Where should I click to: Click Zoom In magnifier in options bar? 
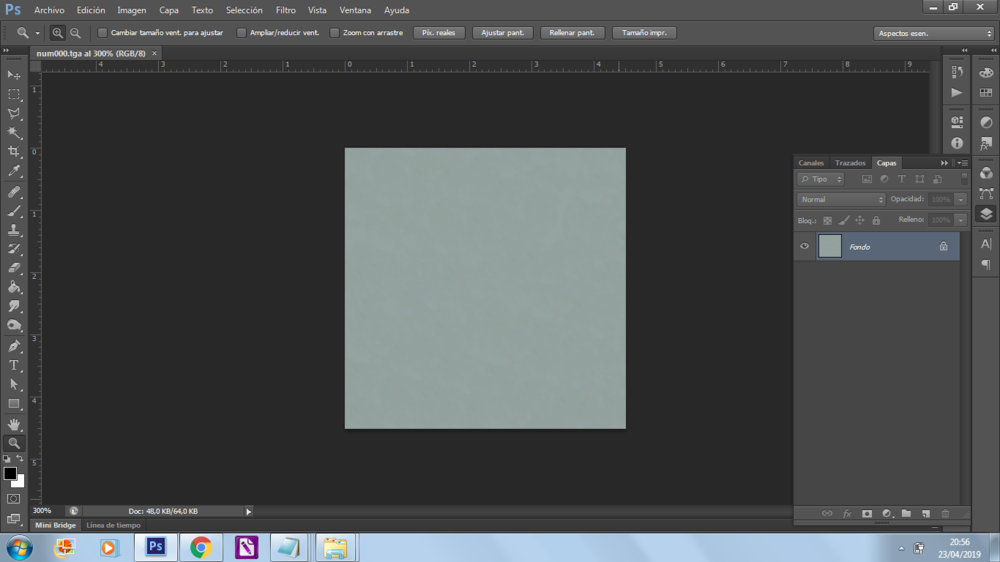(57, 33)
